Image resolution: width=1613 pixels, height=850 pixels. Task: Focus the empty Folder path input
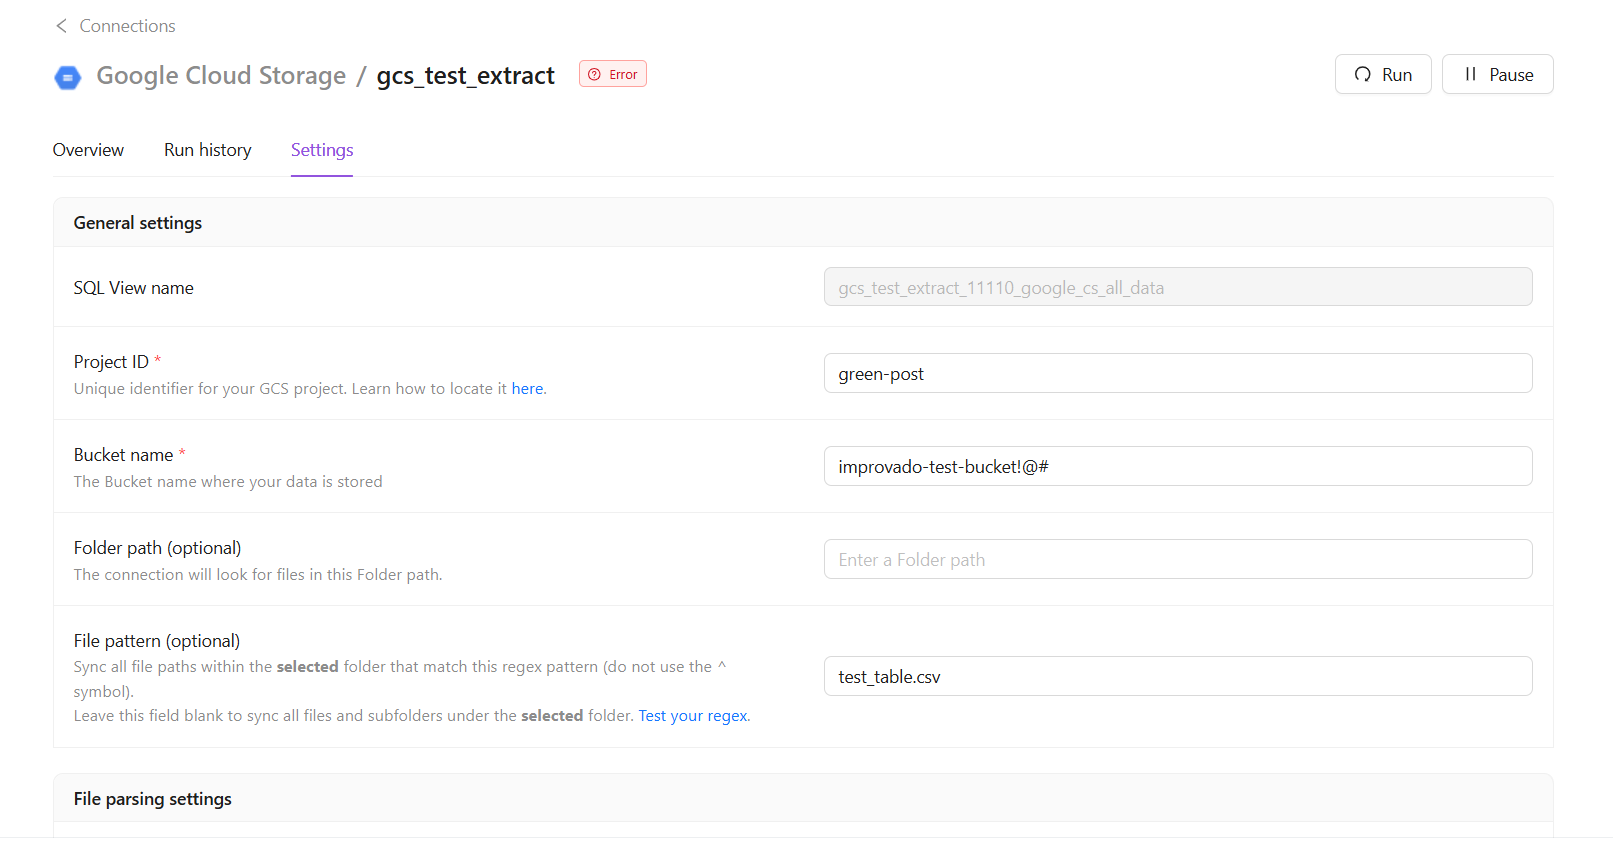(1177, 559)
